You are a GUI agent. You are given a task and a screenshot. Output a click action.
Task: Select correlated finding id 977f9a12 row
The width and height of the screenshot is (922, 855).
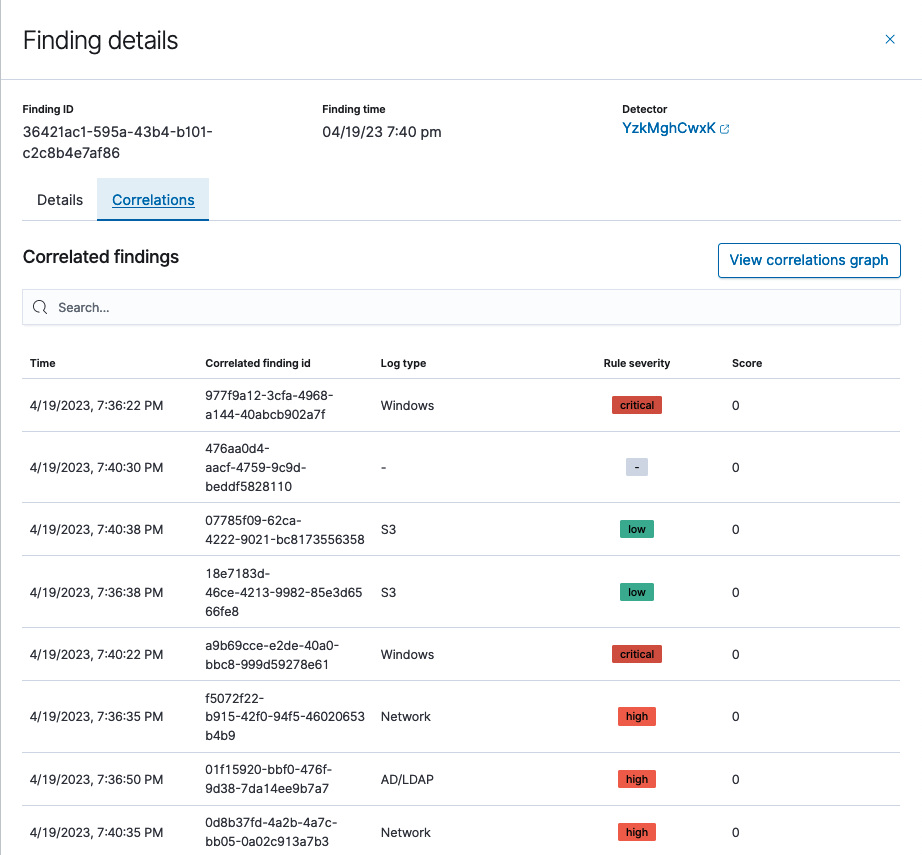[268, 405]
